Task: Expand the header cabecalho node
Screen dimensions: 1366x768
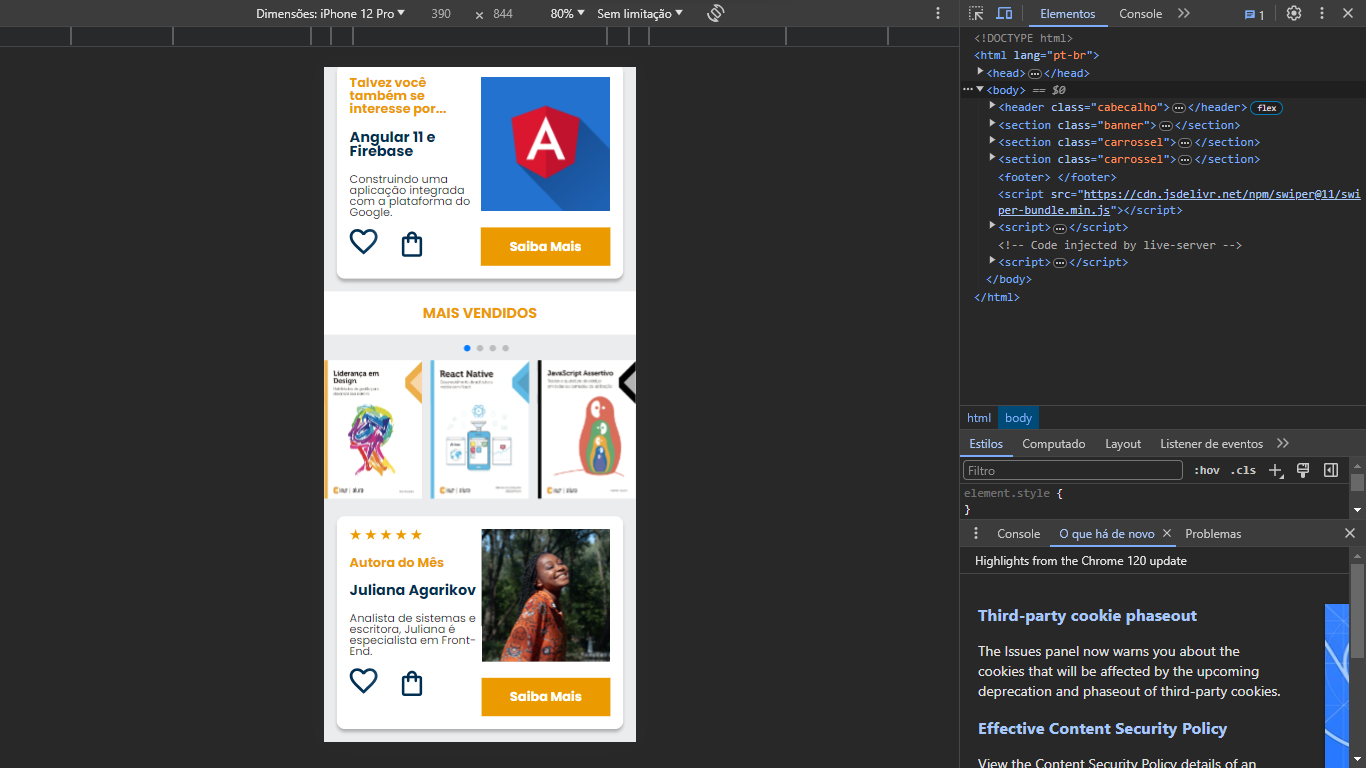Action: pos(992,106)
